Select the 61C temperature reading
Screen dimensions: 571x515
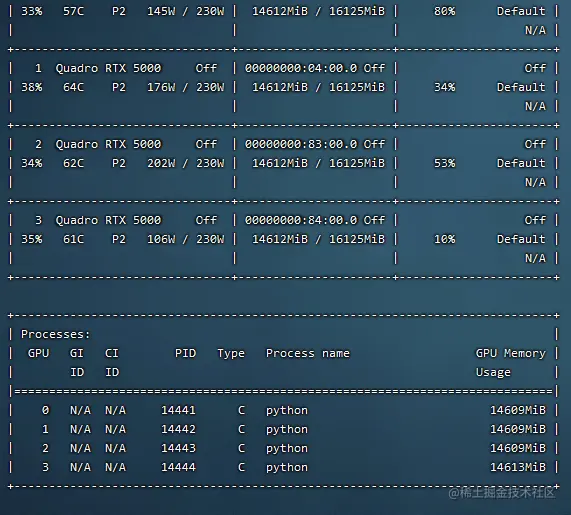click(x=73, y=239)
